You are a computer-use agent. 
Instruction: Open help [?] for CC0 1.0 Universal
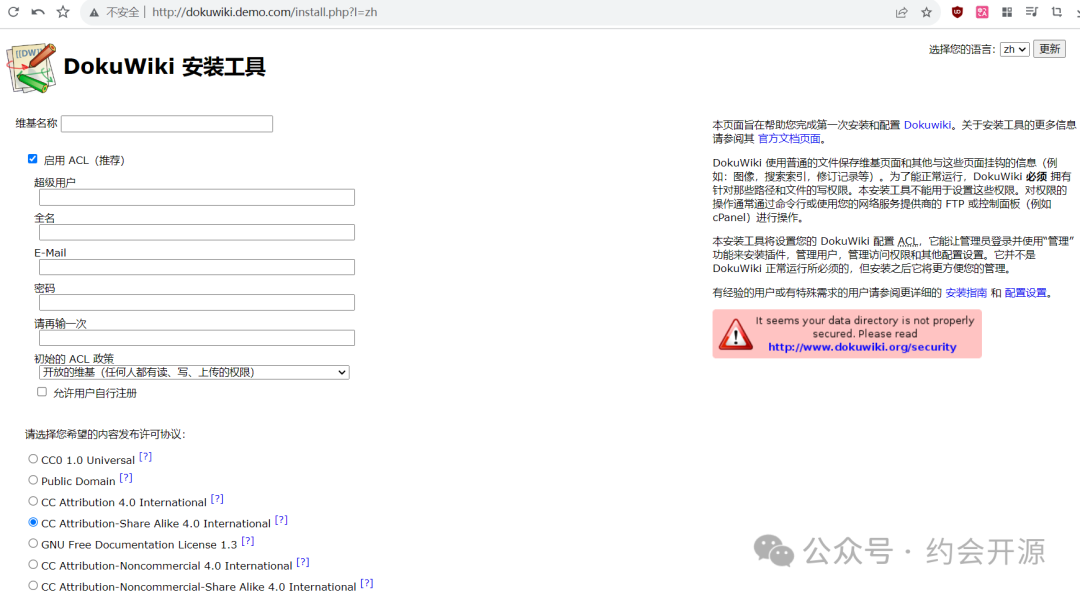click(145, 457)
